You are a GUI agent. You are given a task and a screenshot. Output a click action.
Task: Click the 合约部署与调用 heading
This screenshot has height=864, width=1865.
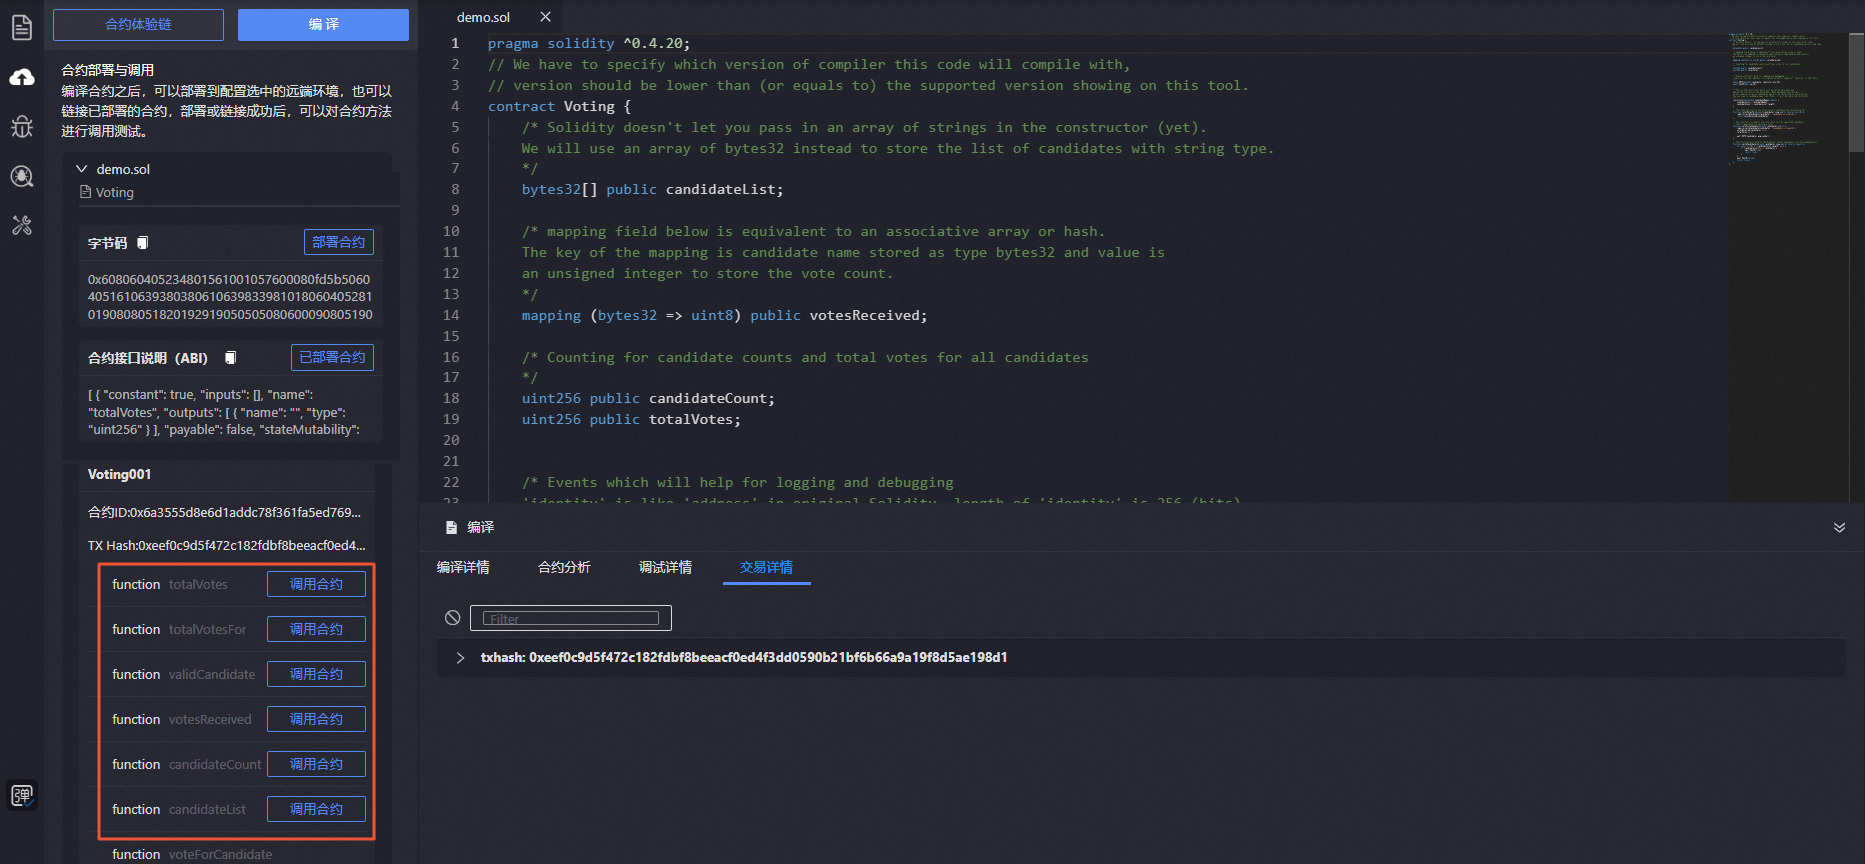(x=108, y=70)
